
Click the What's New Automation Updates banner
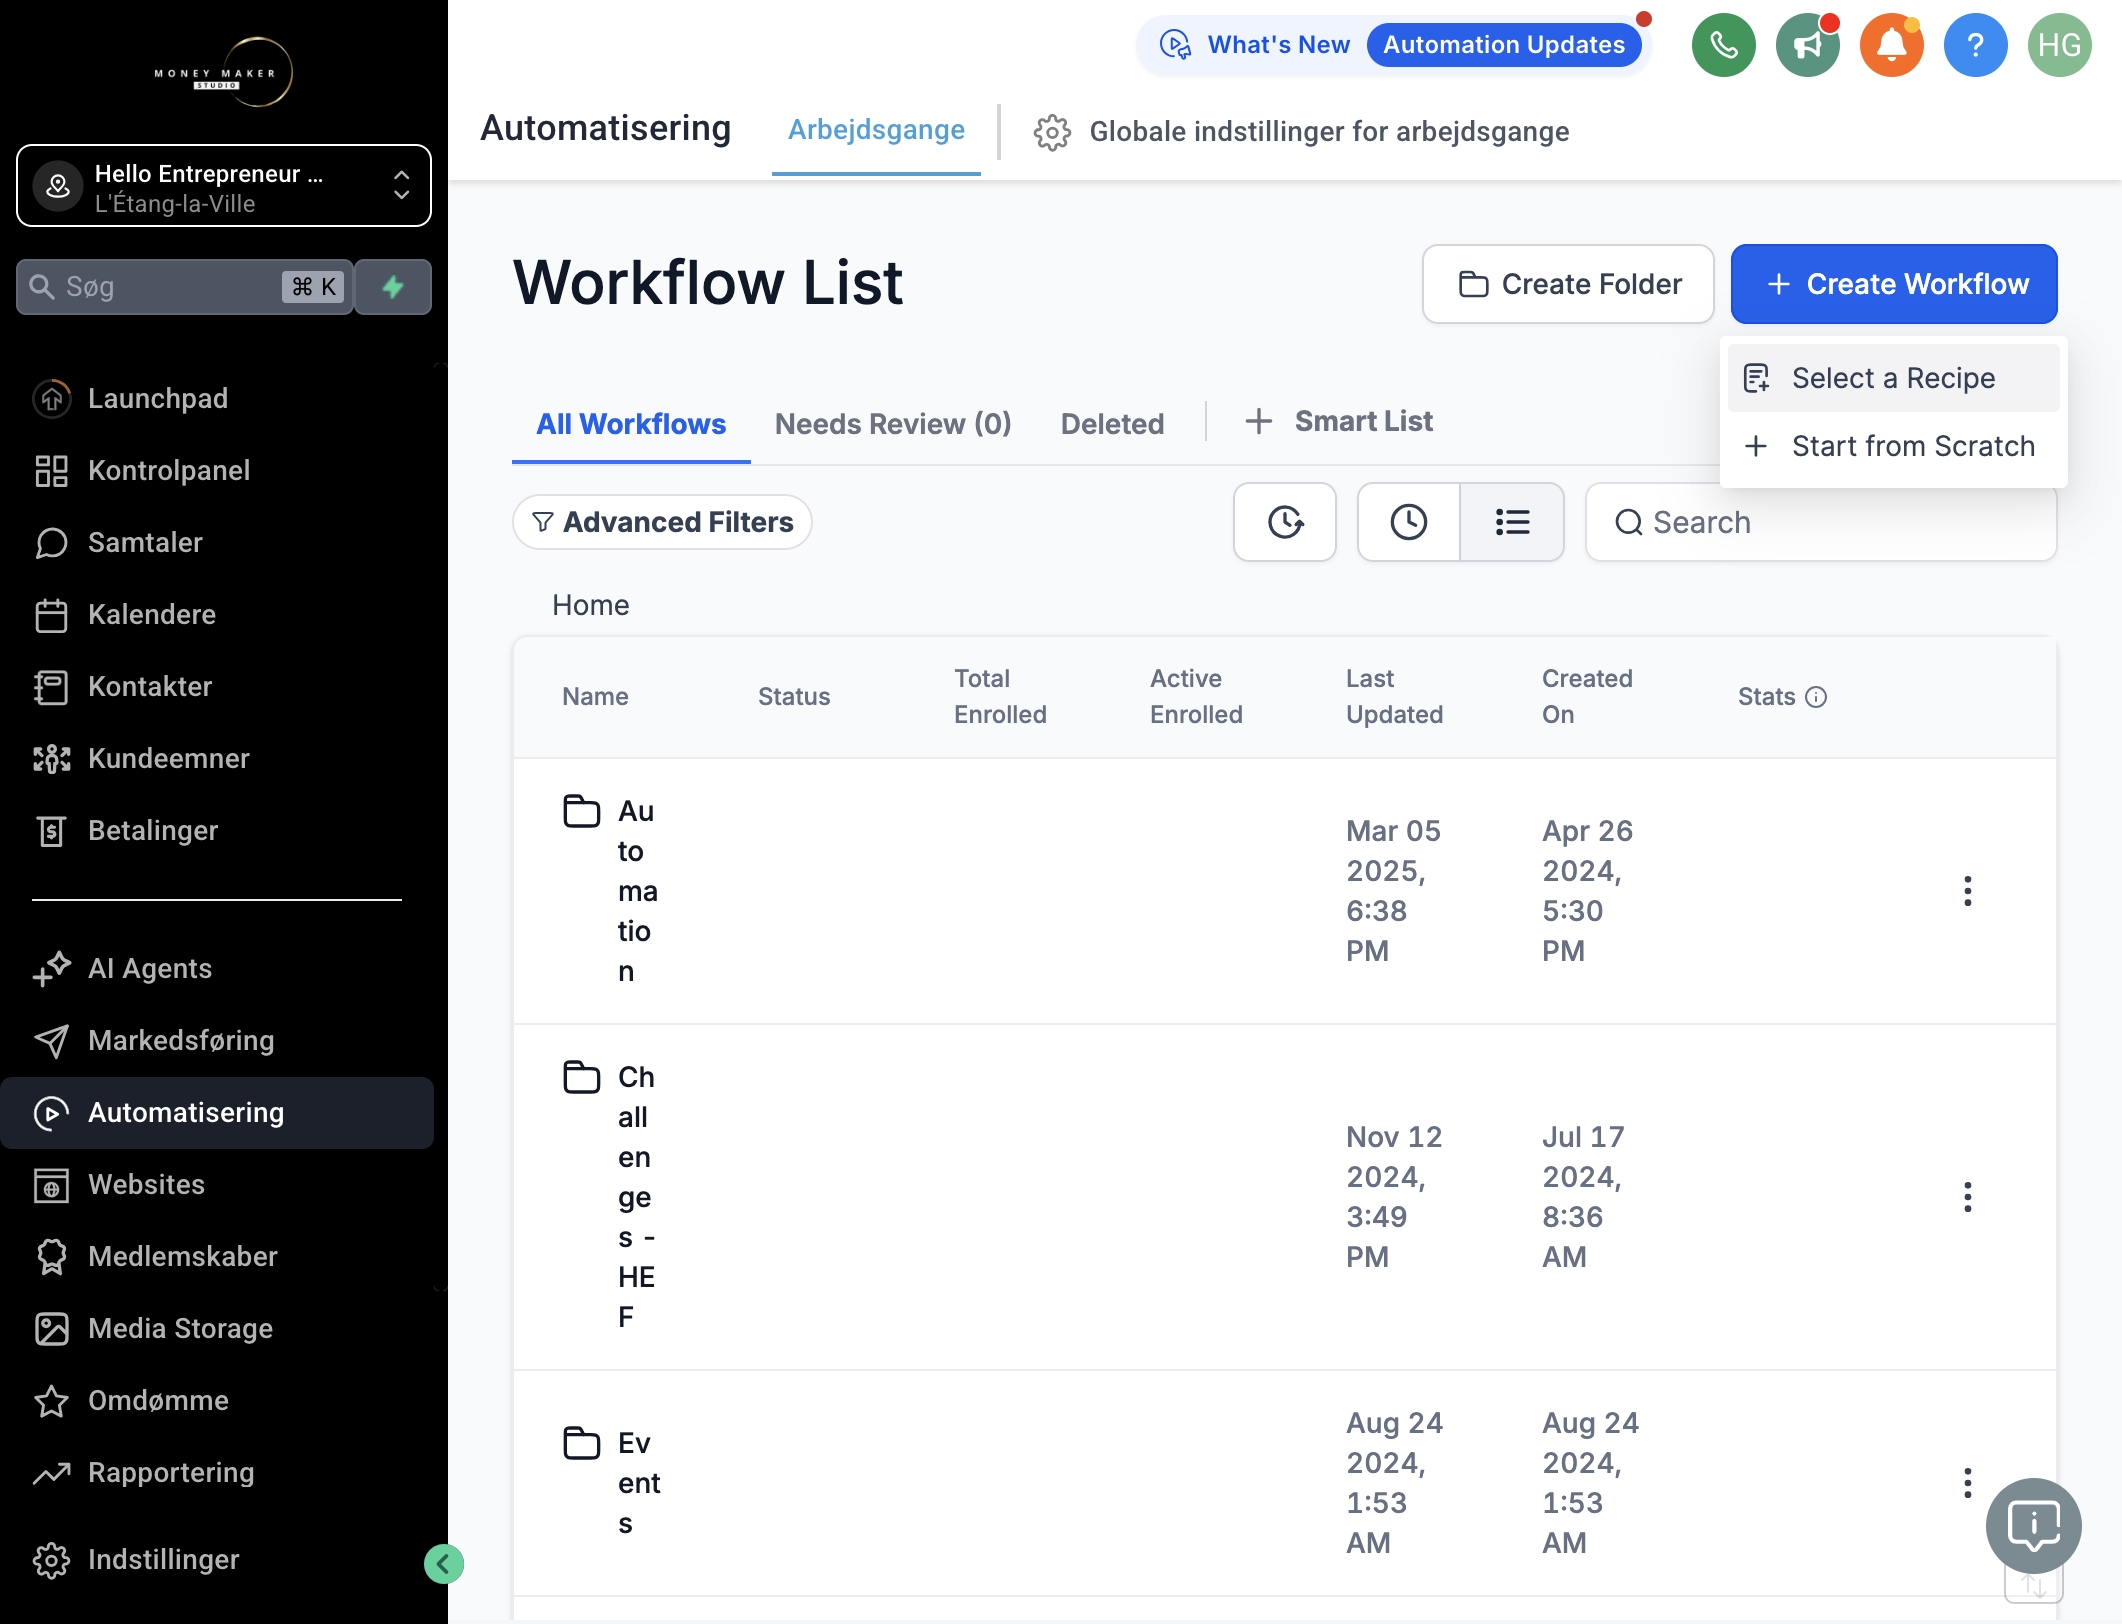point(1393,45)
